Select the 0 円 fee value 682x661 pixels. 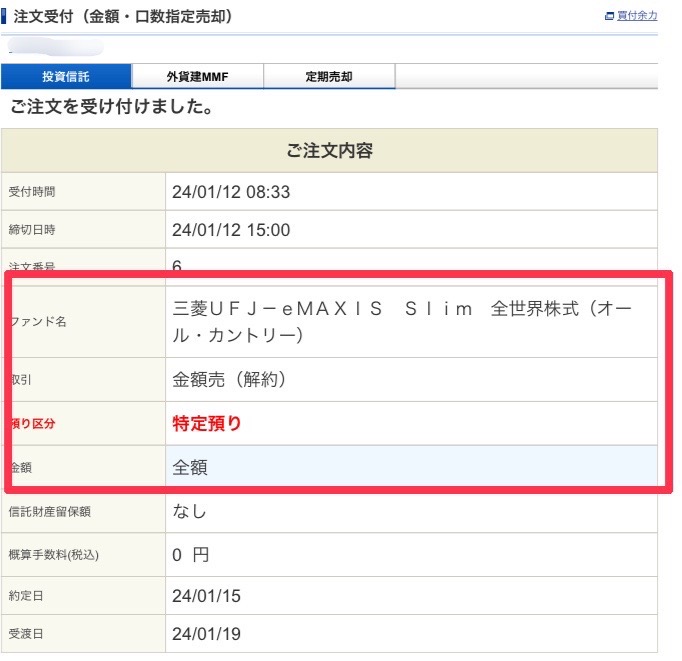191,555
